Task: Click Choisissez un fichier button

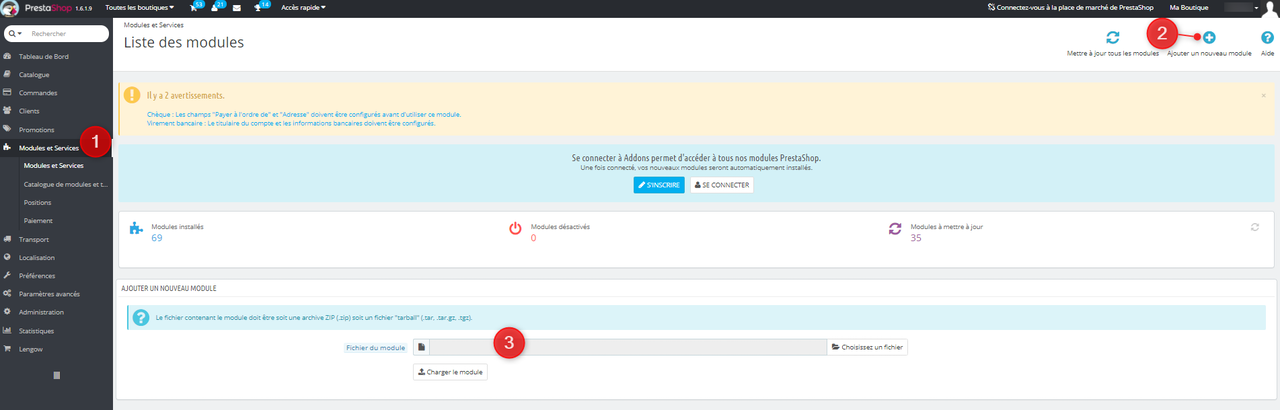Action: tap(867, 347)
